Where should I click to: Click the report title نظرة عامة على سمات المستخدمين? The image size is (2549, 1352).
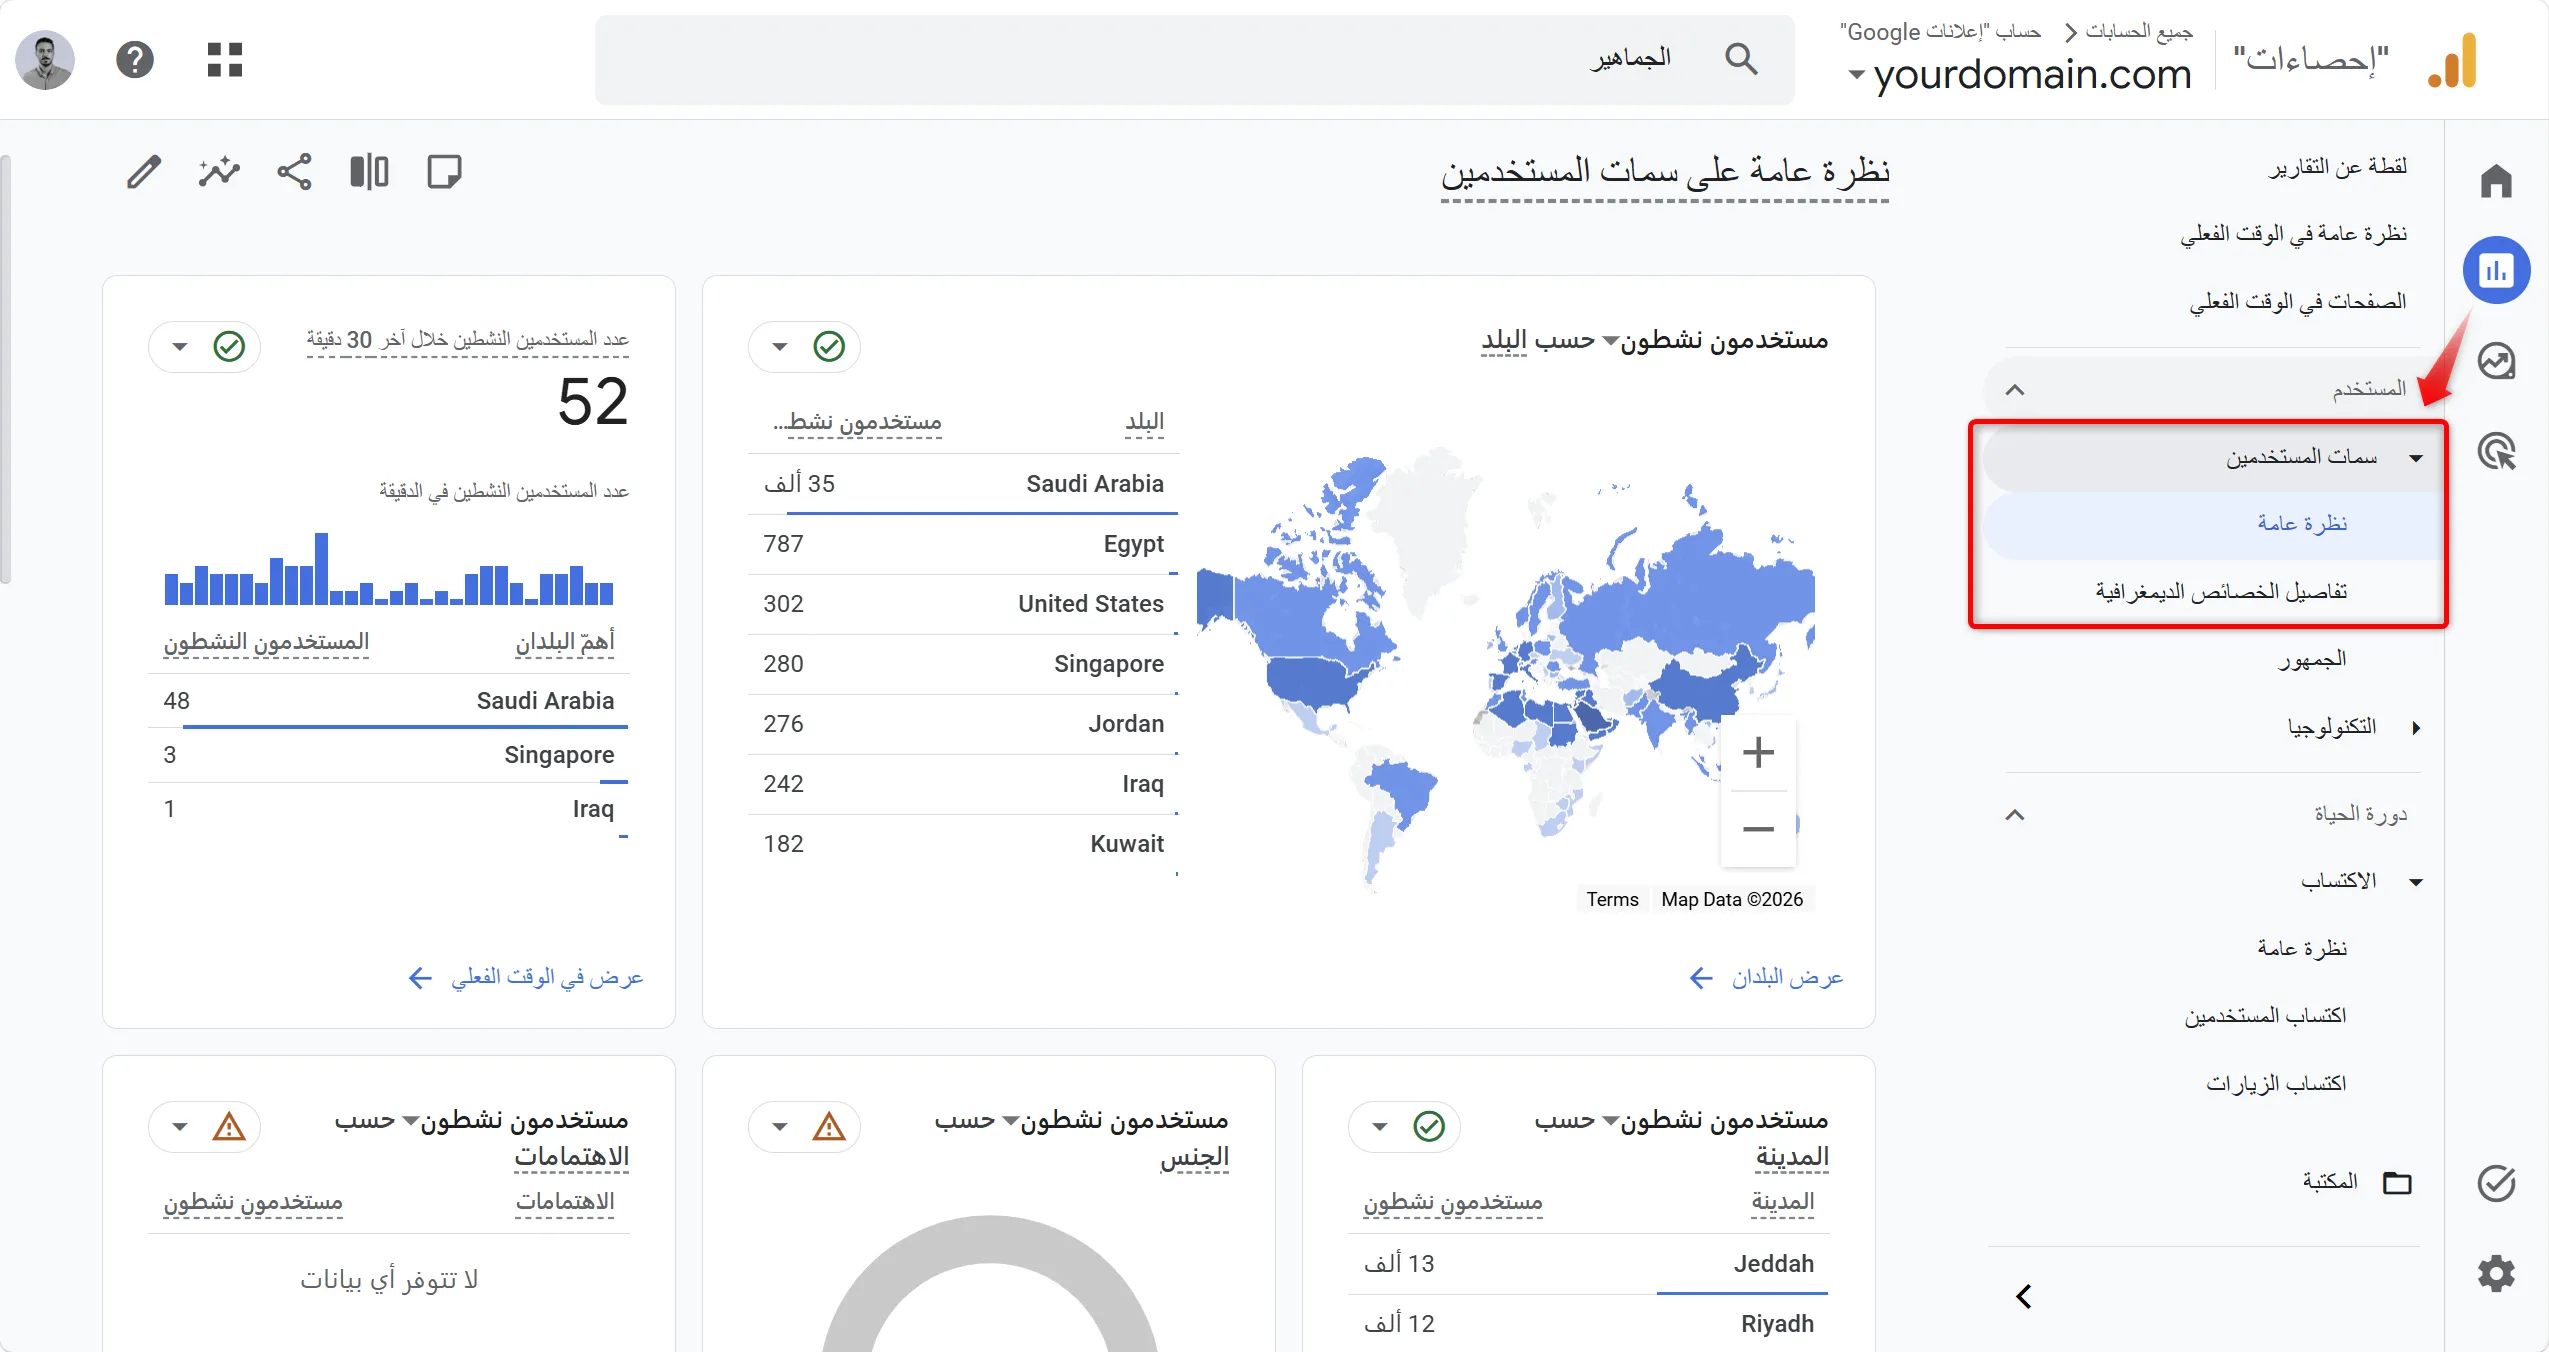1665,172
